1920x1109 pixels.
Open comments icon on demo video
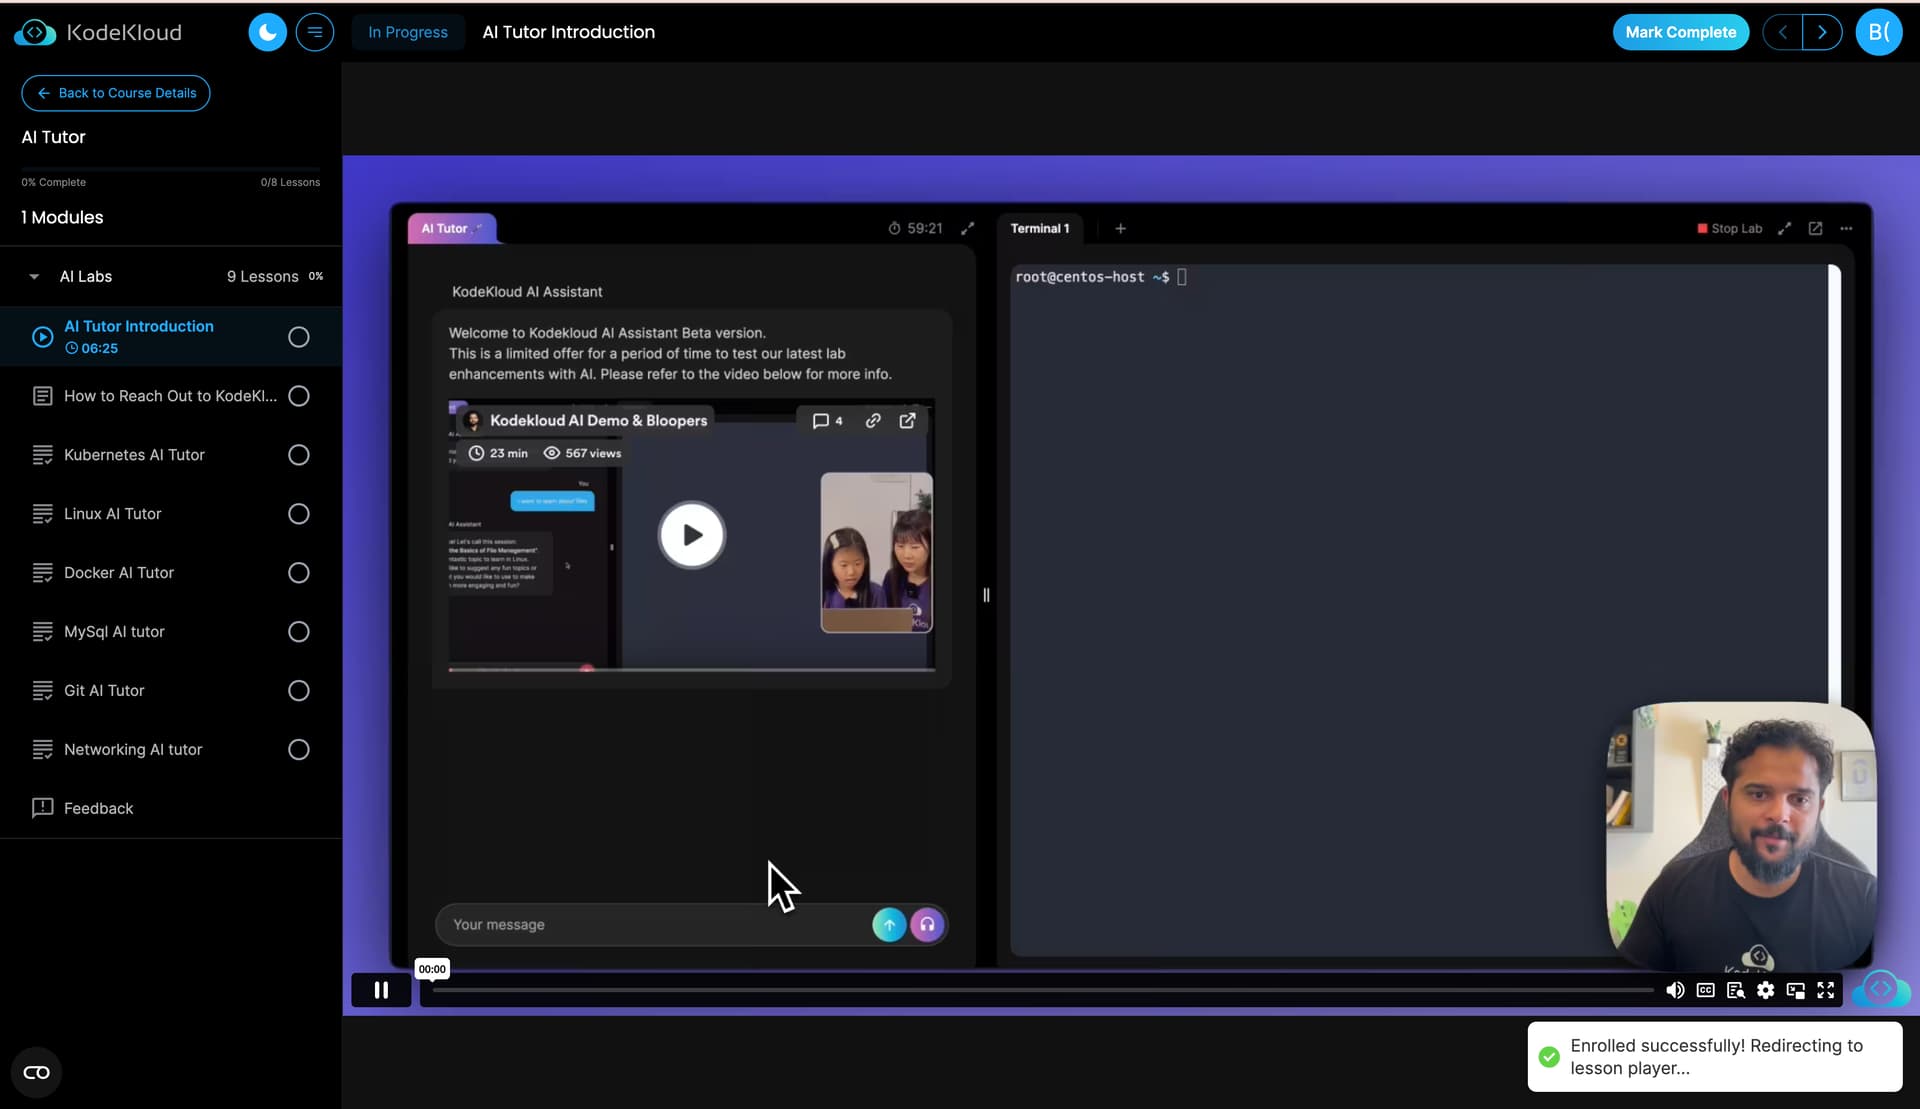pos(827,420)
